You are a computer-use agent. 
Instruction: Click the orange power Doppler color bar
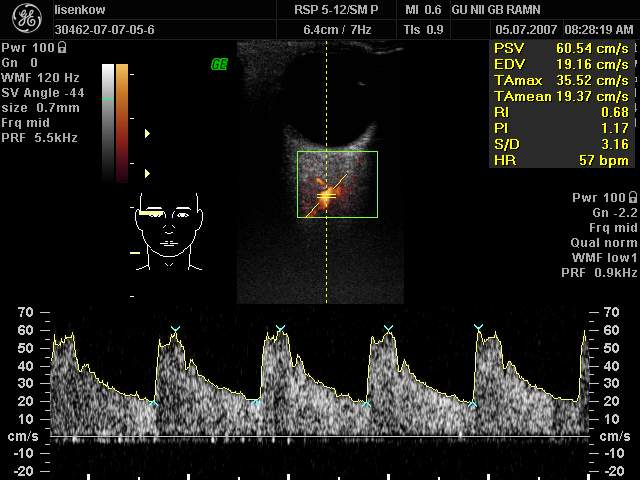[x=122, y=122]
